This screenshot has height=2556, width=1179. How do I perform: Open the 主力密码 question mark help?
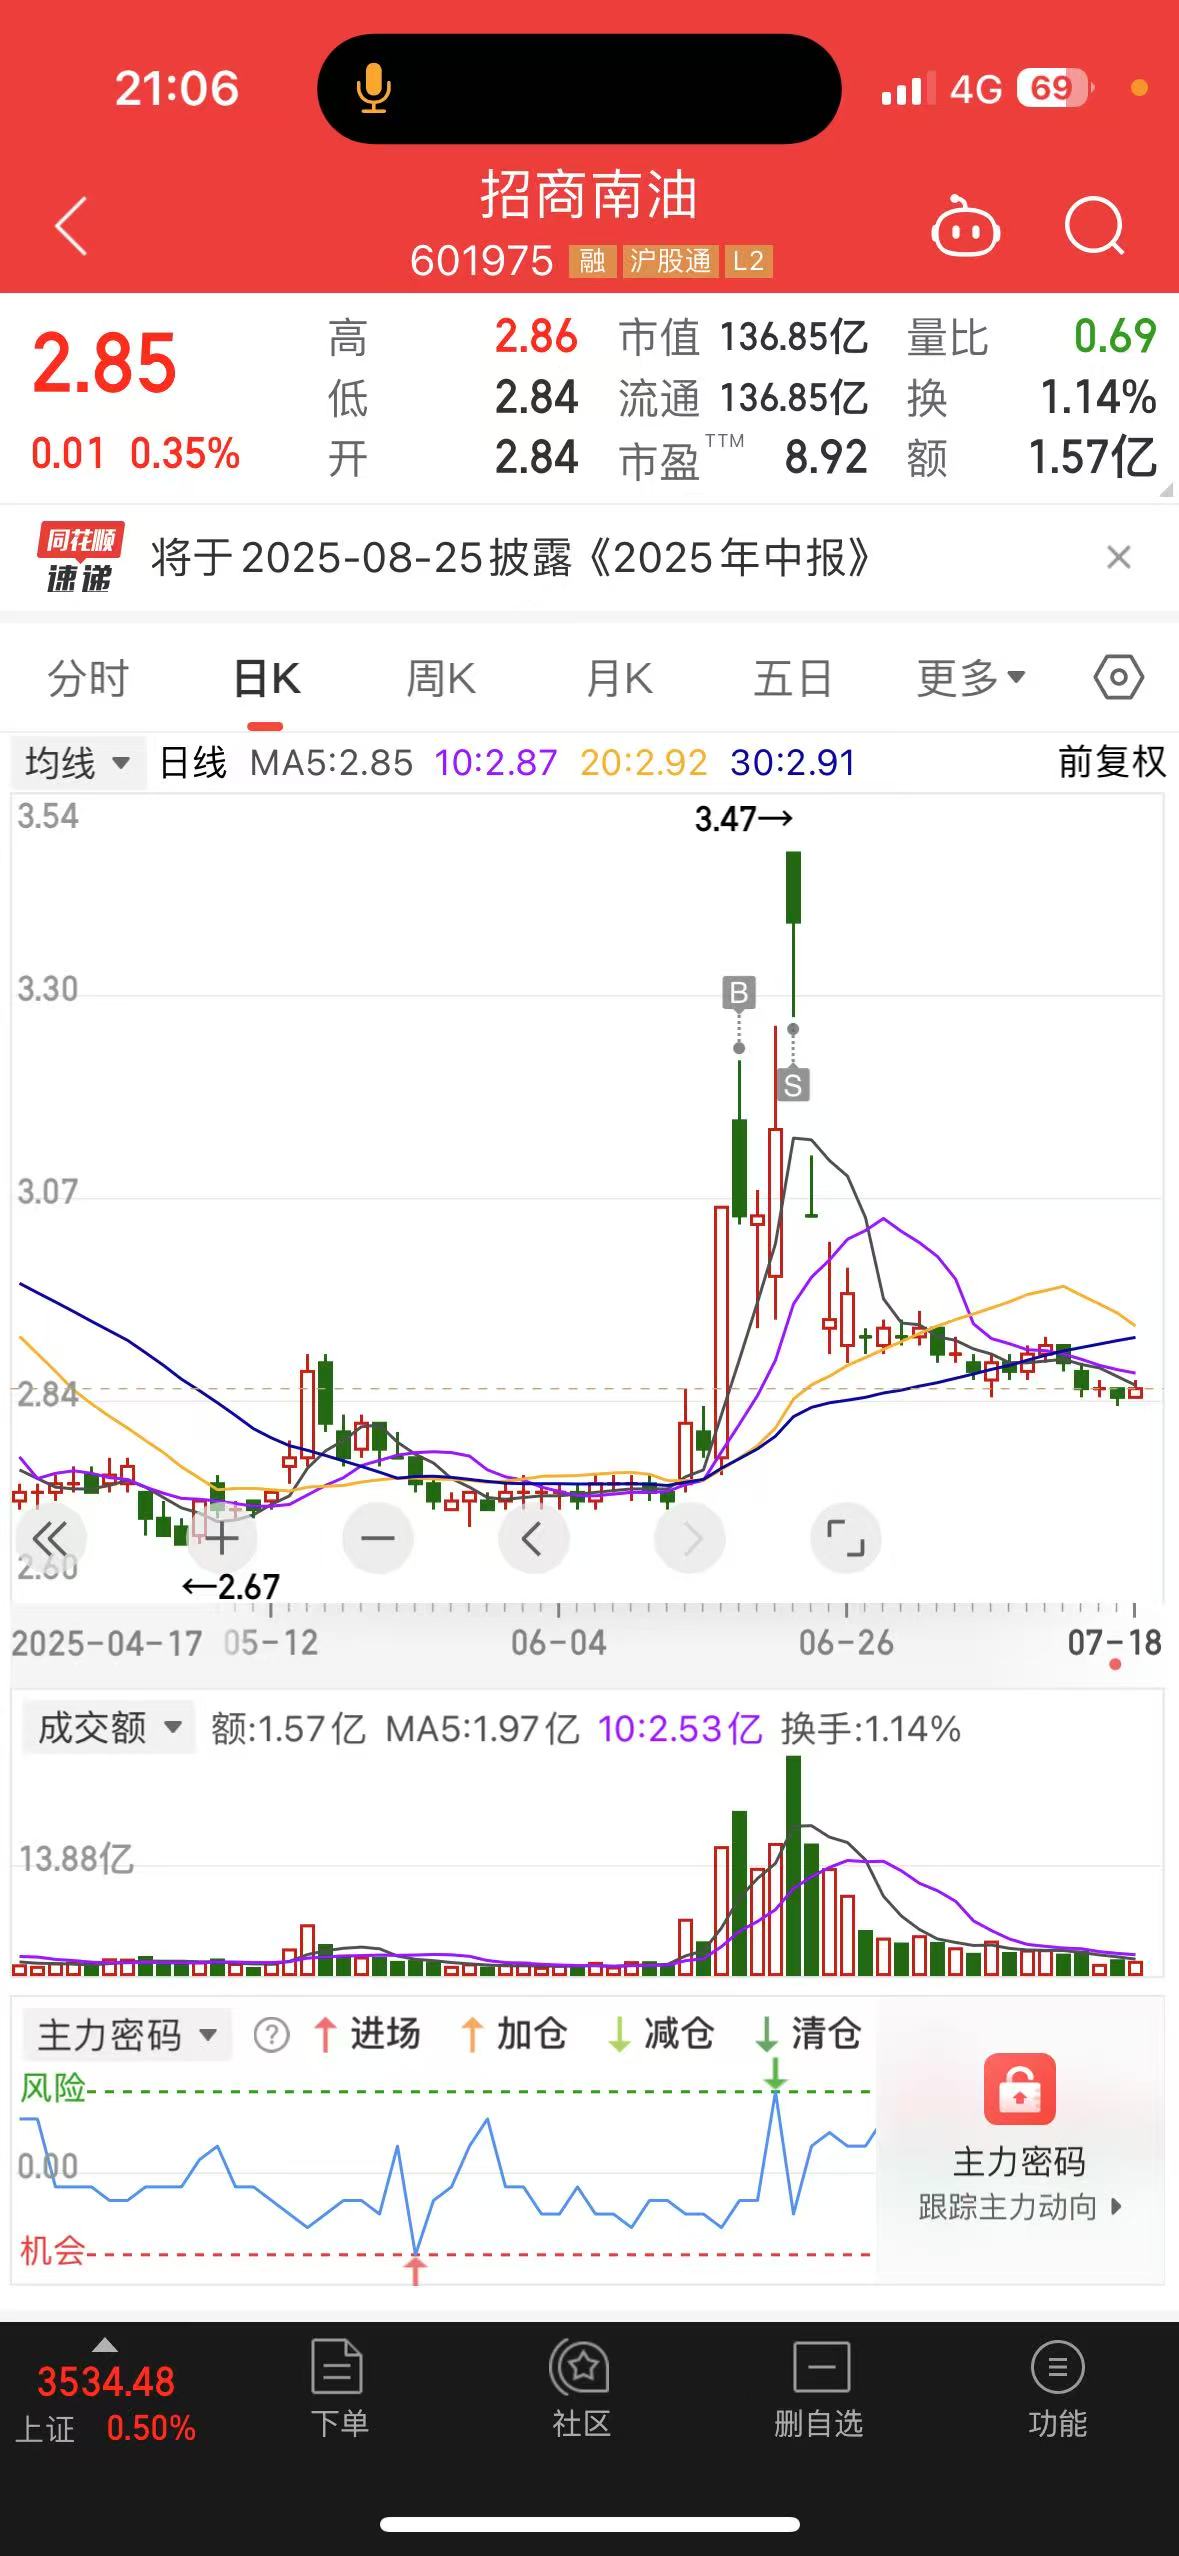pyautogui.click(x=271, y=2035)
